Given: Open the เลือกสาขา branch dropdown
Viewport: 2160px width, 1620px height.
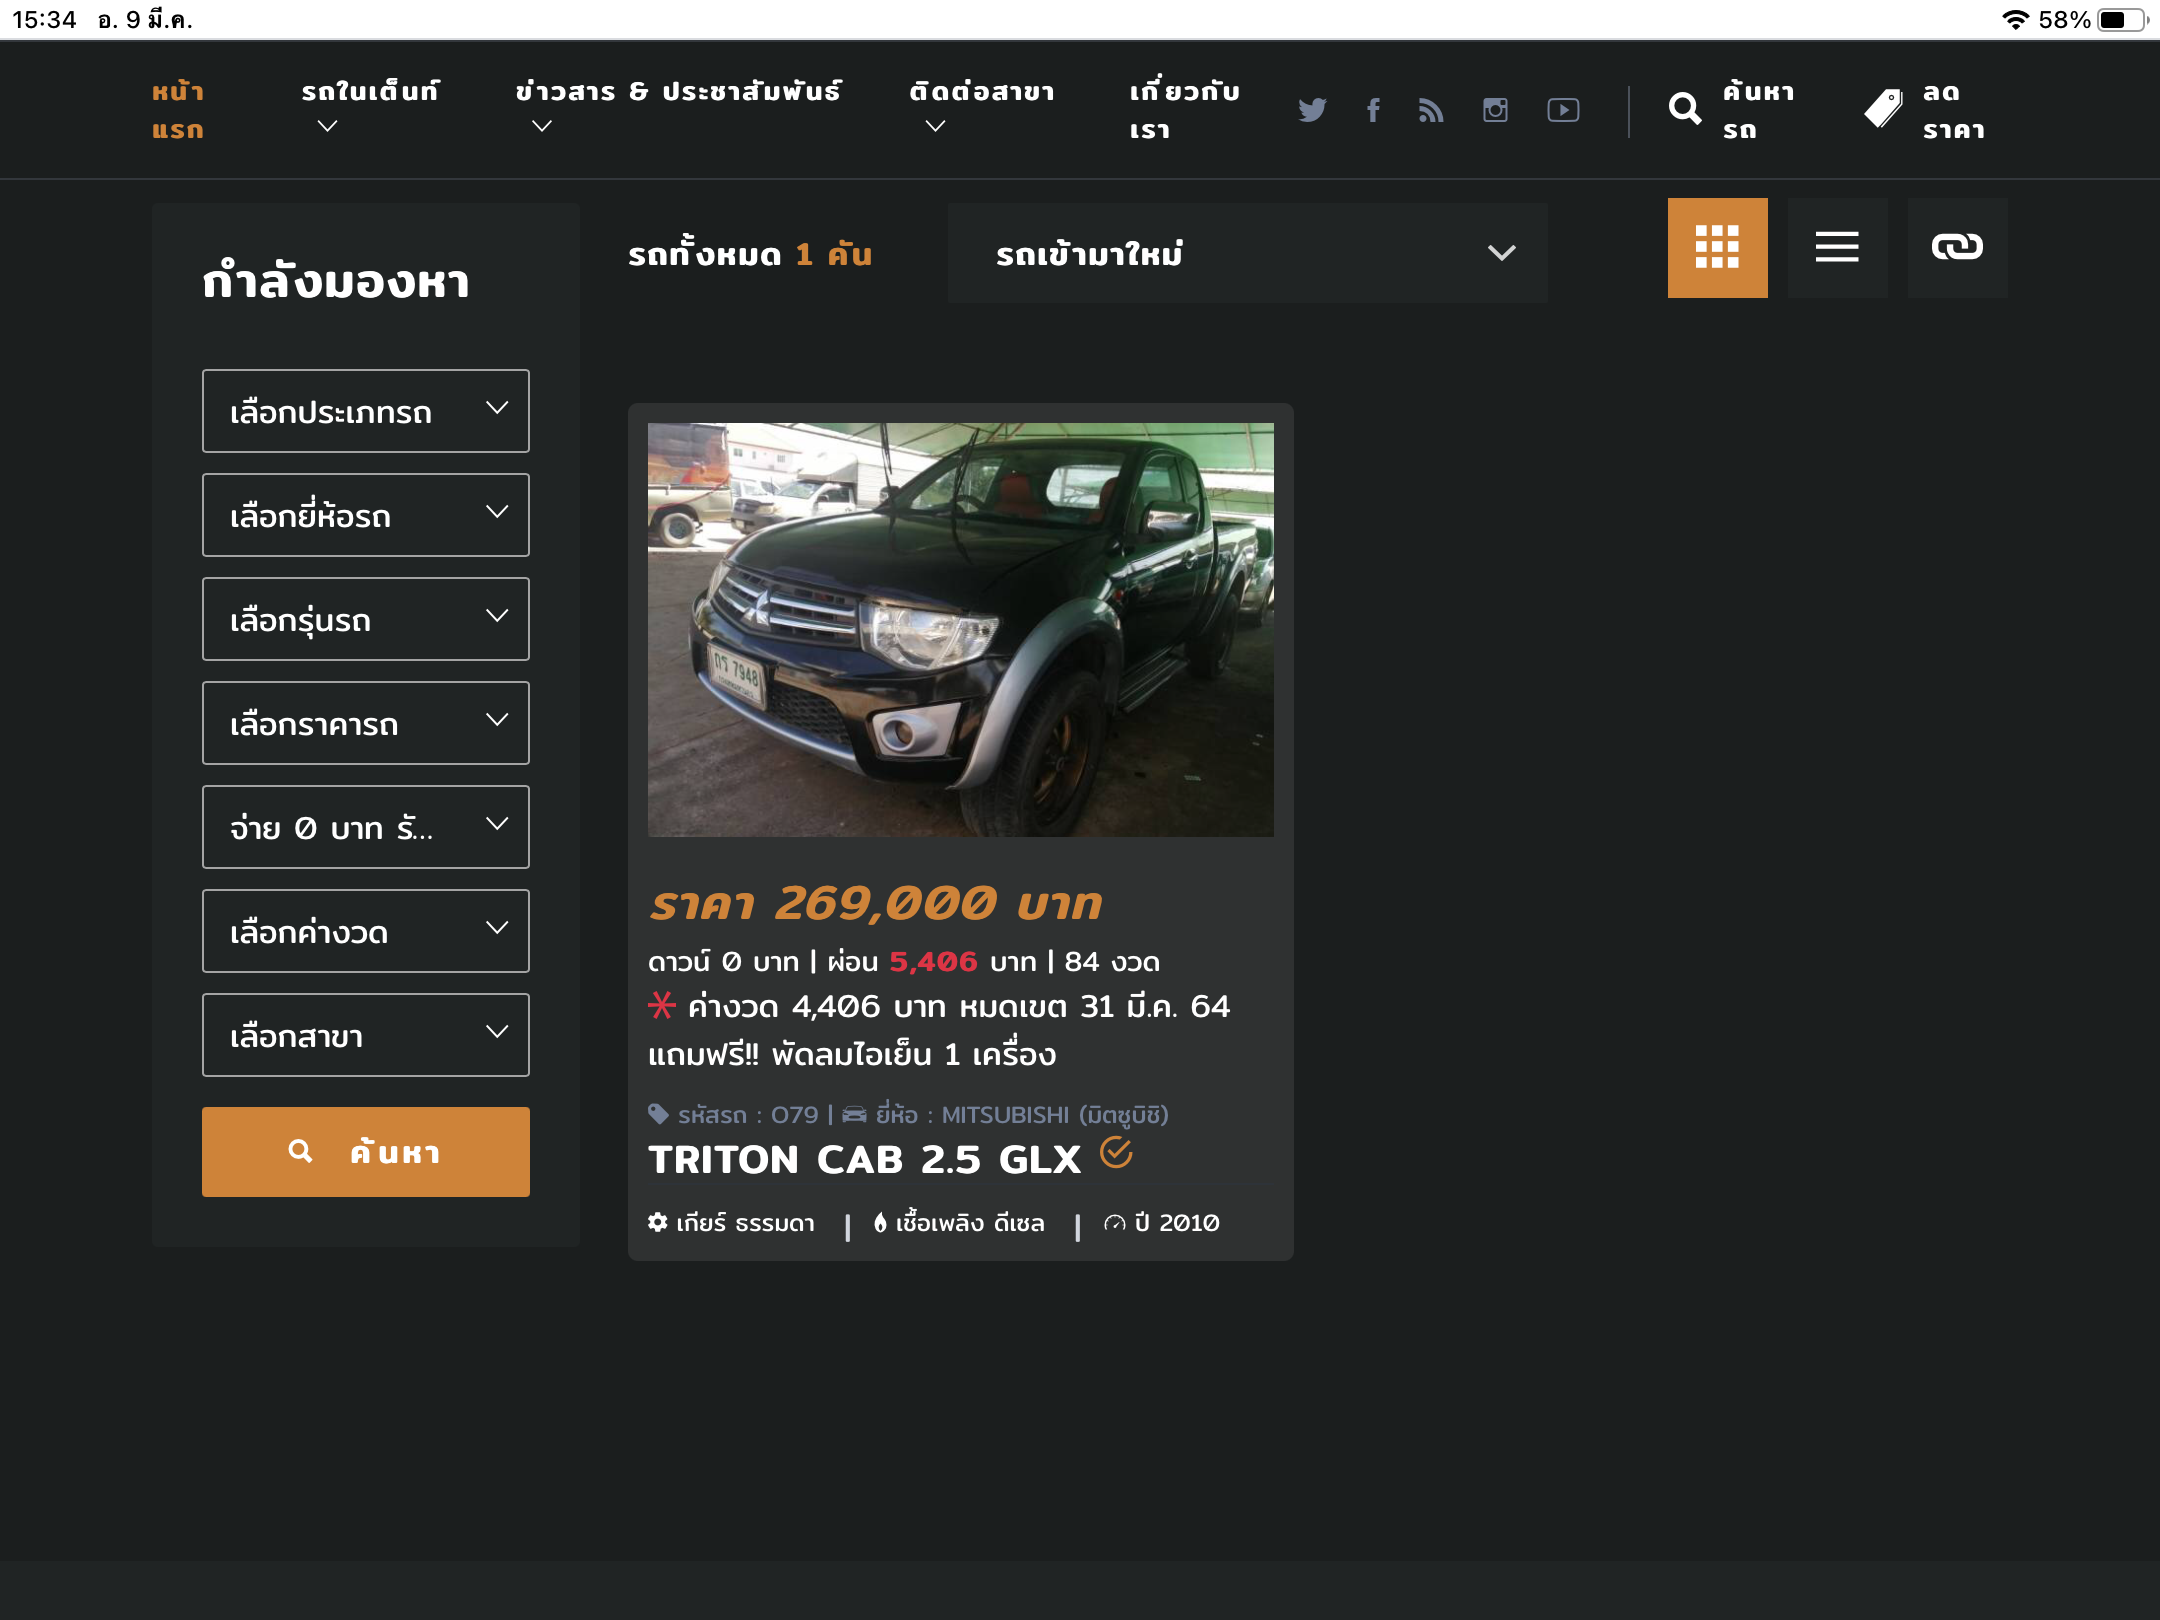Looking at the screenshot, I should pyautogui.click(x=365, y=1035).
